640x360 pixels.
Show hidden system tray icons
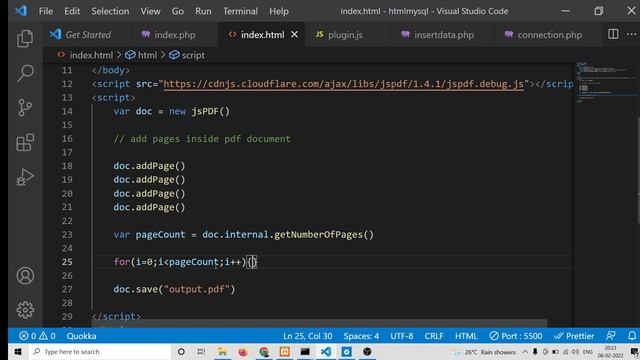[x=525, y=351]
